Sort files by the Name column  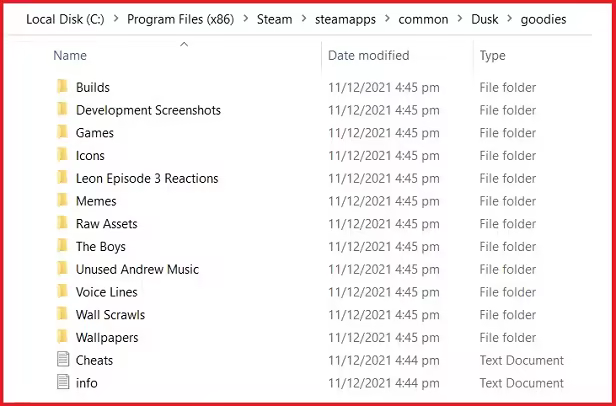pos(70,56)
